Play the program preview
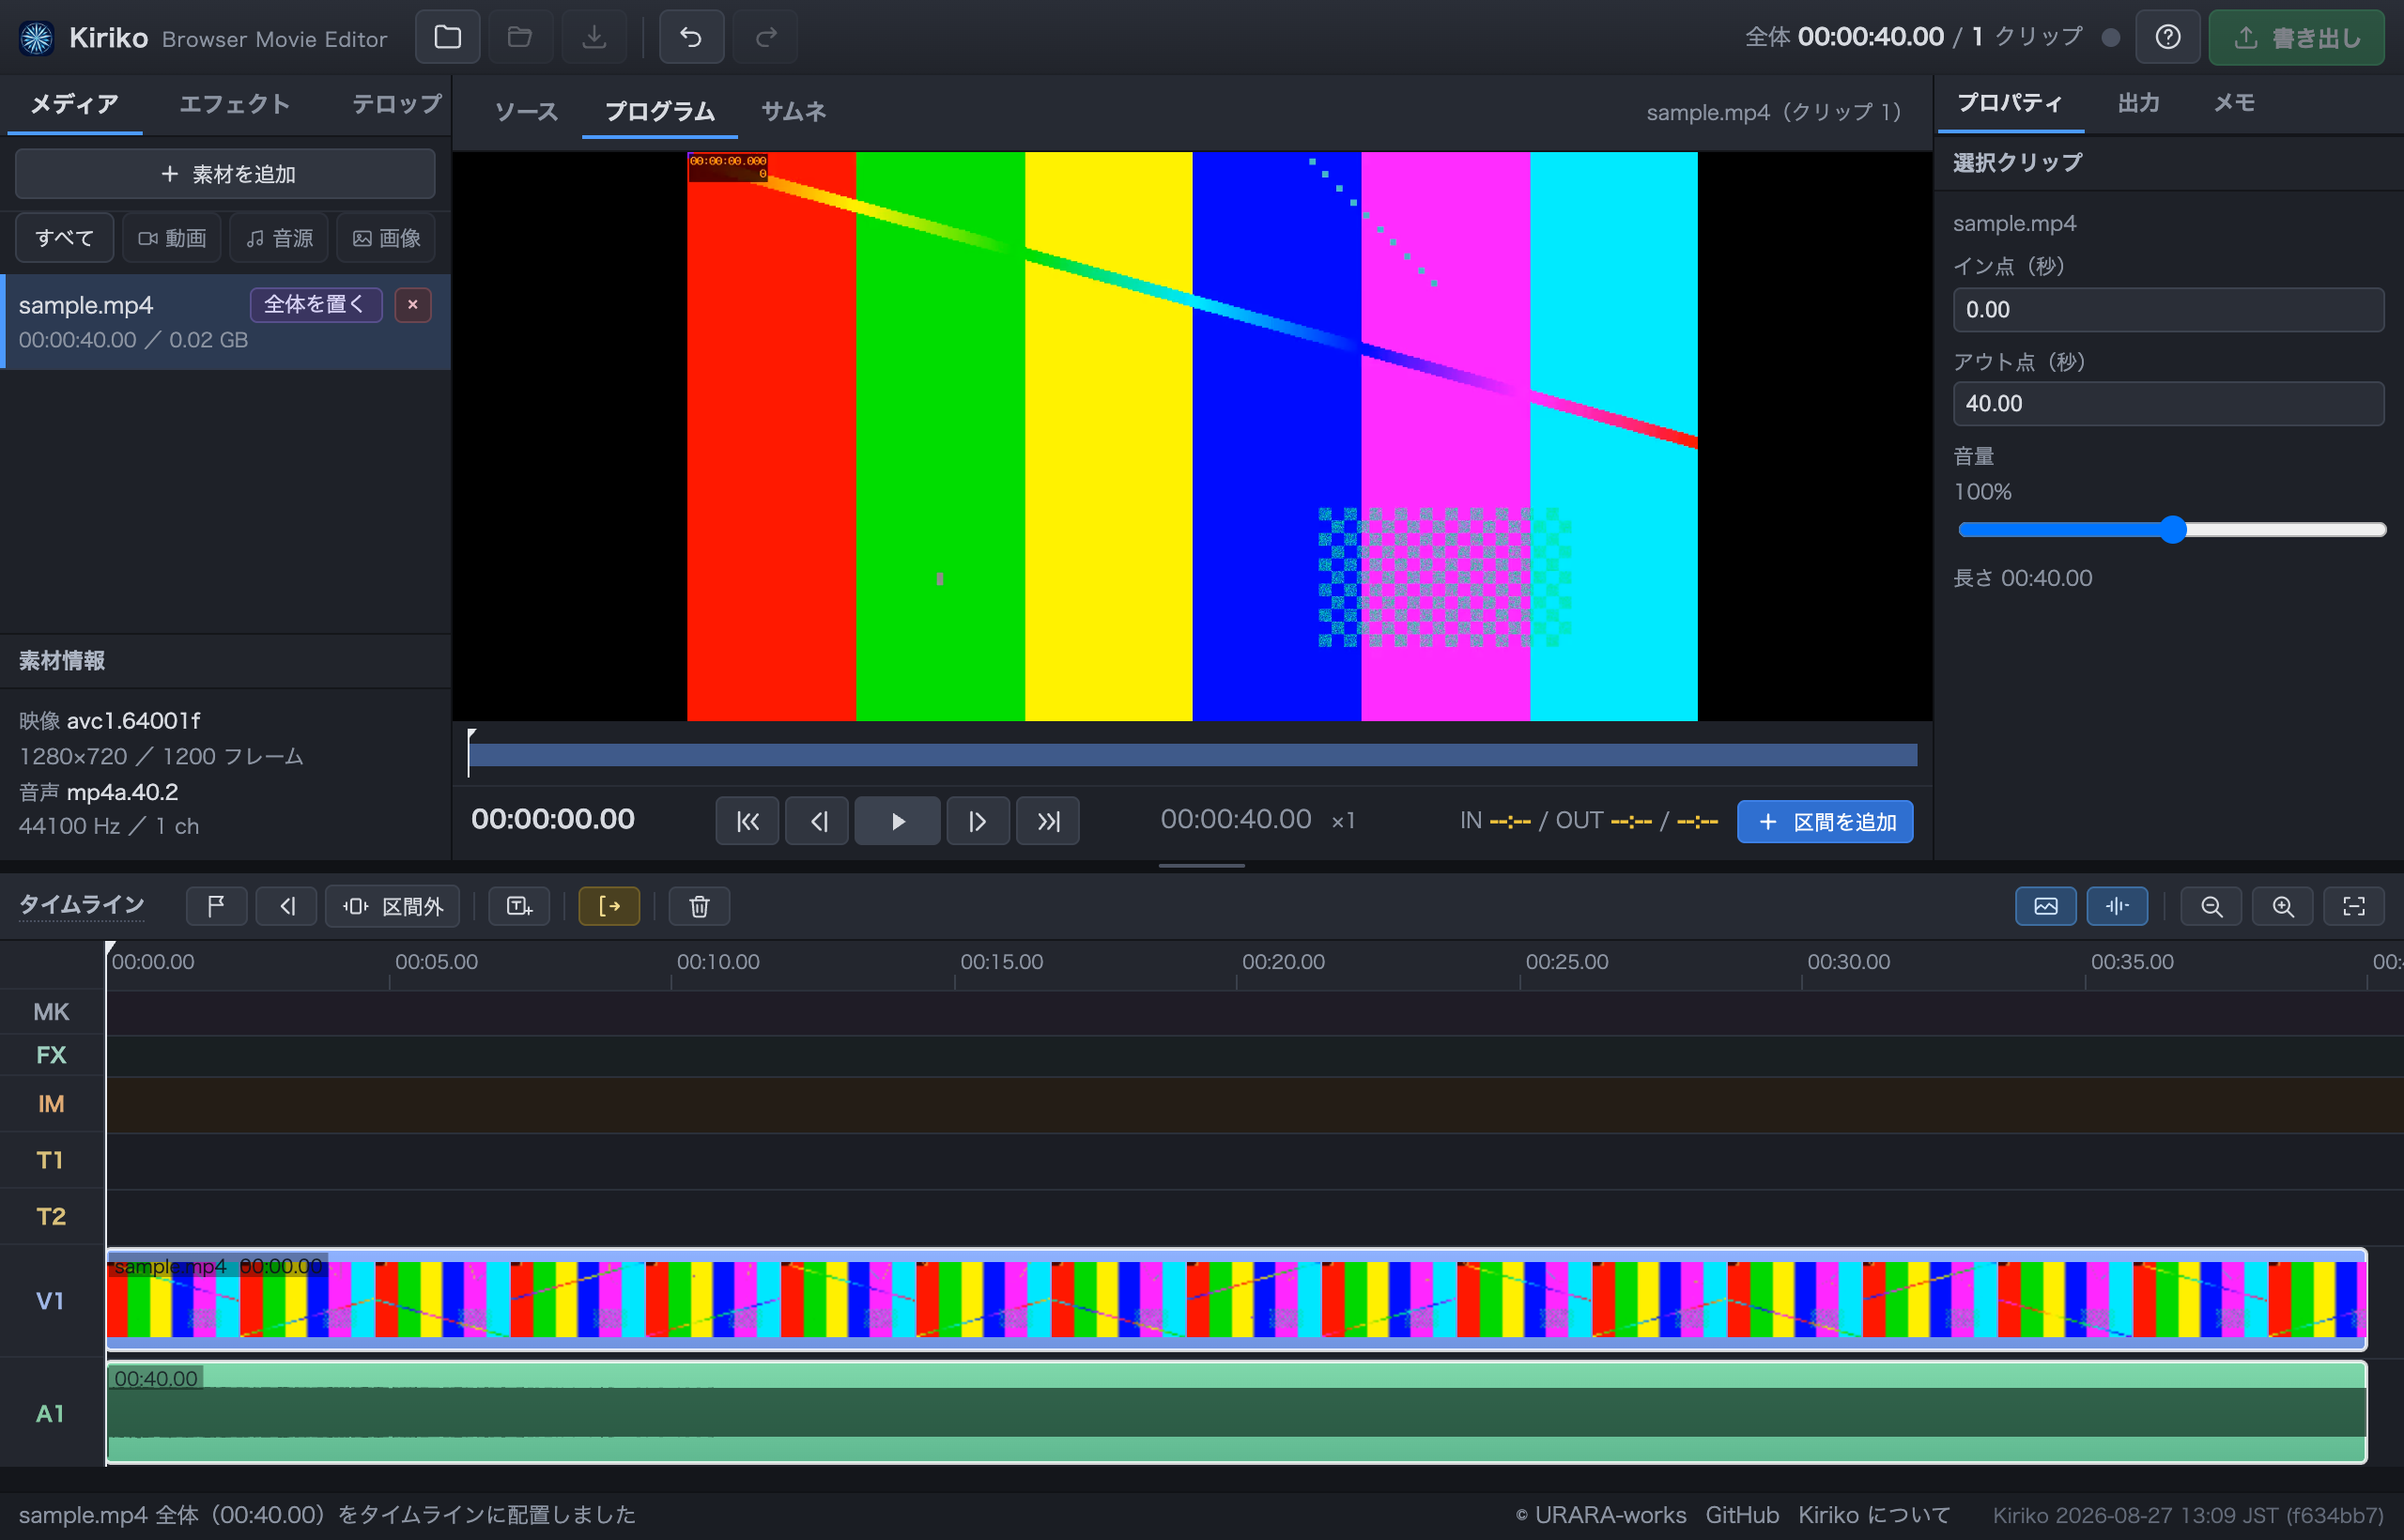 [x=897, y=821]
